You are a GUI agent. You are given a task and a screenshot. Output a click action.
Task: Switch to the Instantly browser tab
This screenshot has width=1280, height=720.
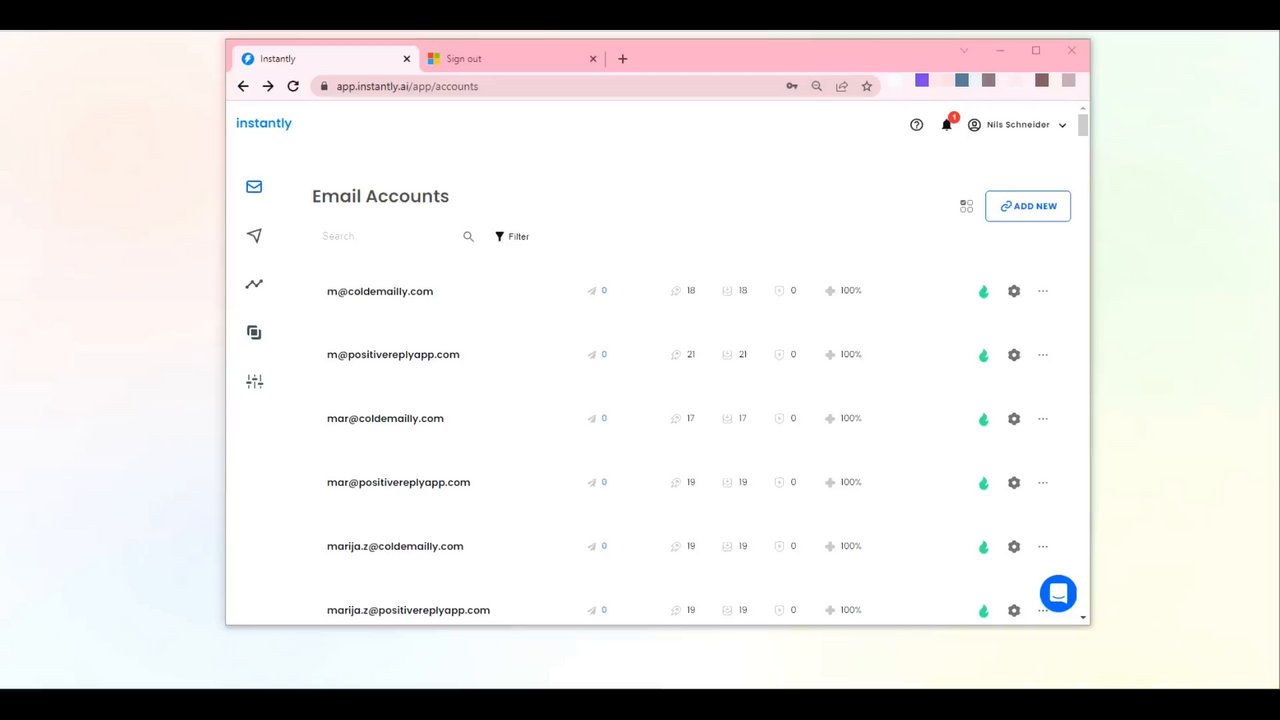[323, 59]
